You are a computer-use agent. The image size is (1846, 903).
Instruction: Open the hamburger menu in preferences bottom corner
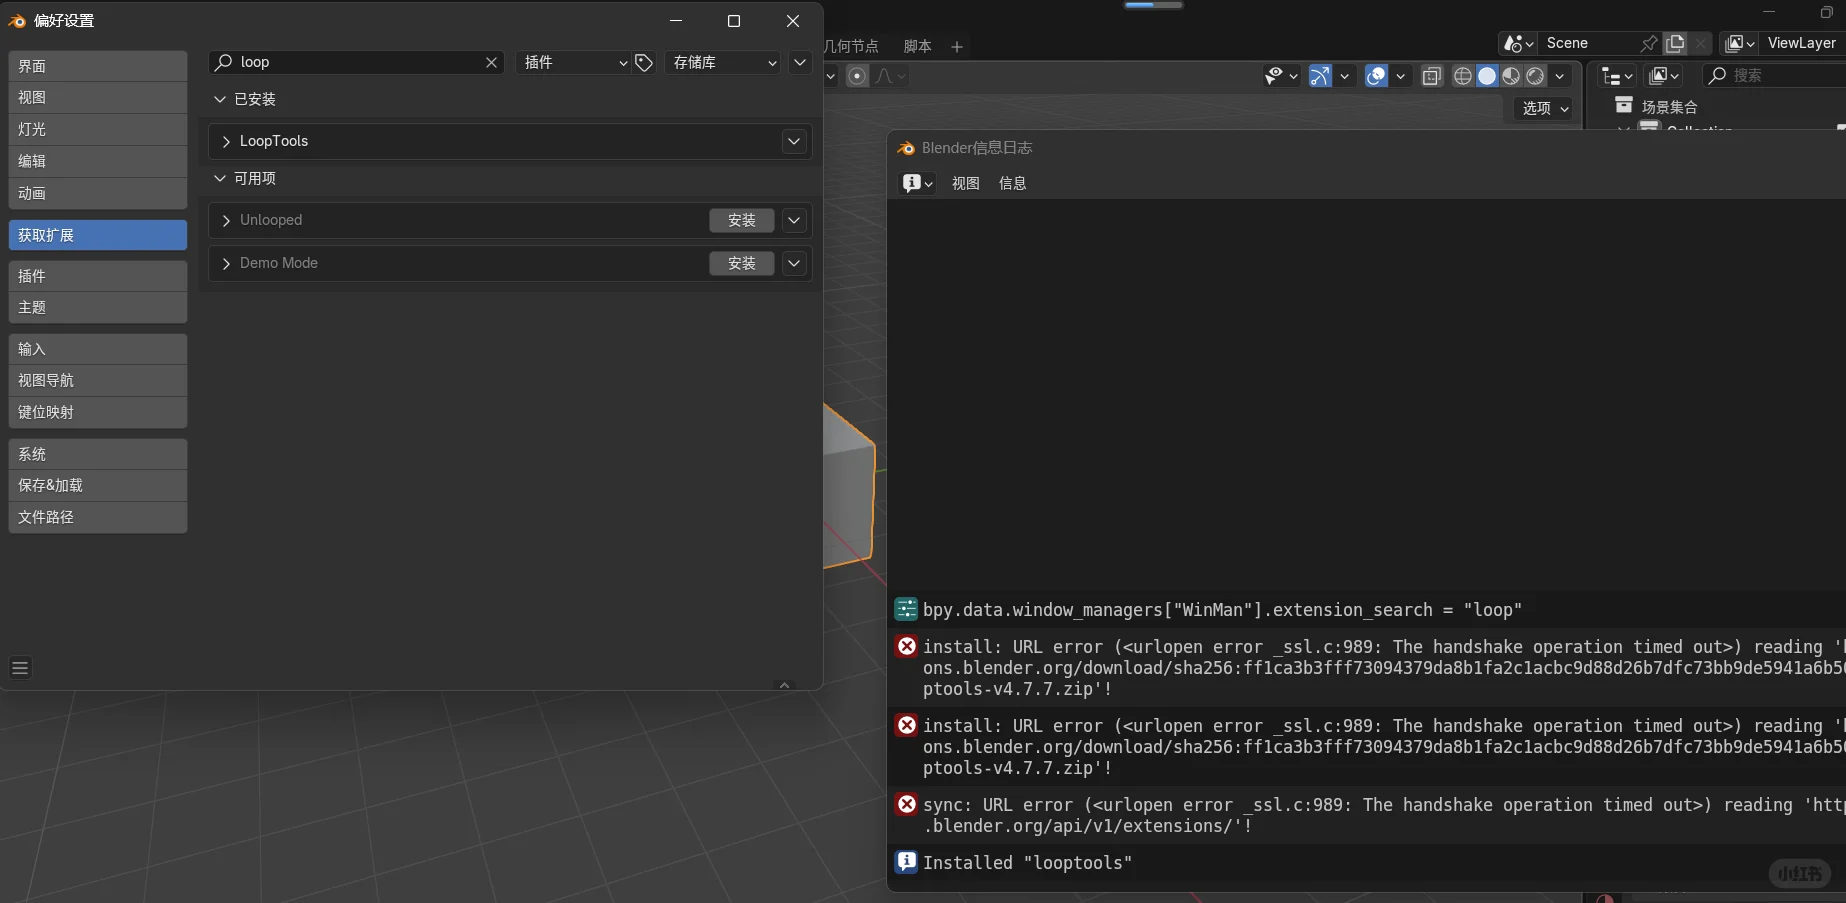coord(20,667)
